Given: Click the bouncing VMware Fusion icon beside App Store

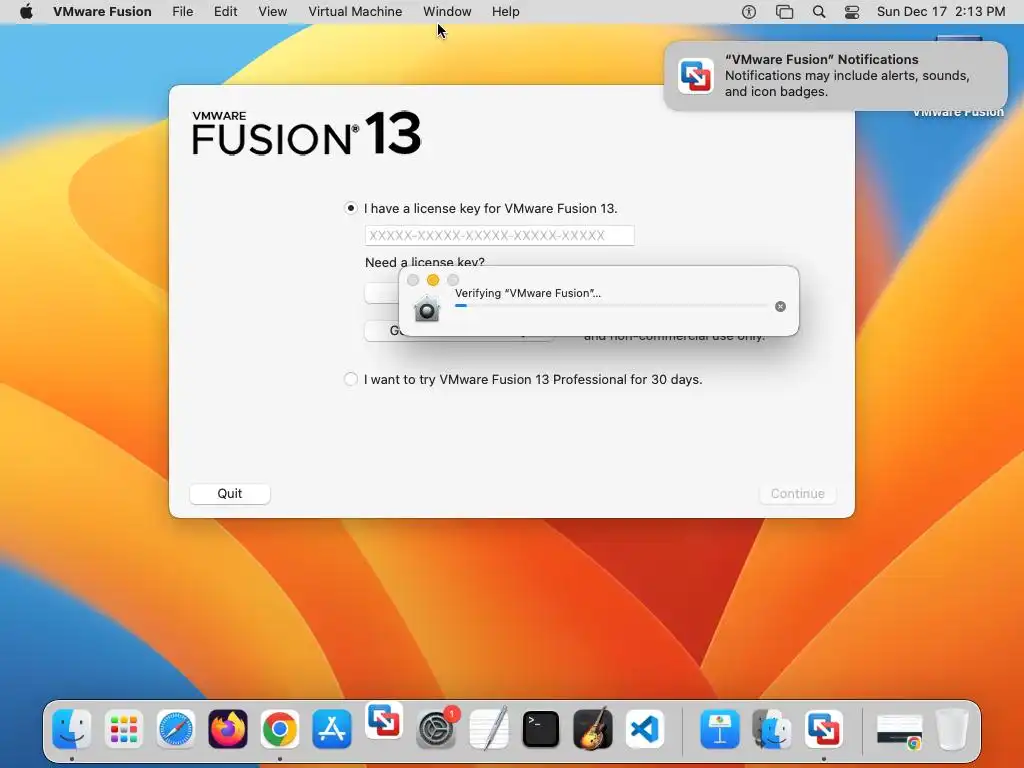Looking at the screenshot, I should 384,720.
